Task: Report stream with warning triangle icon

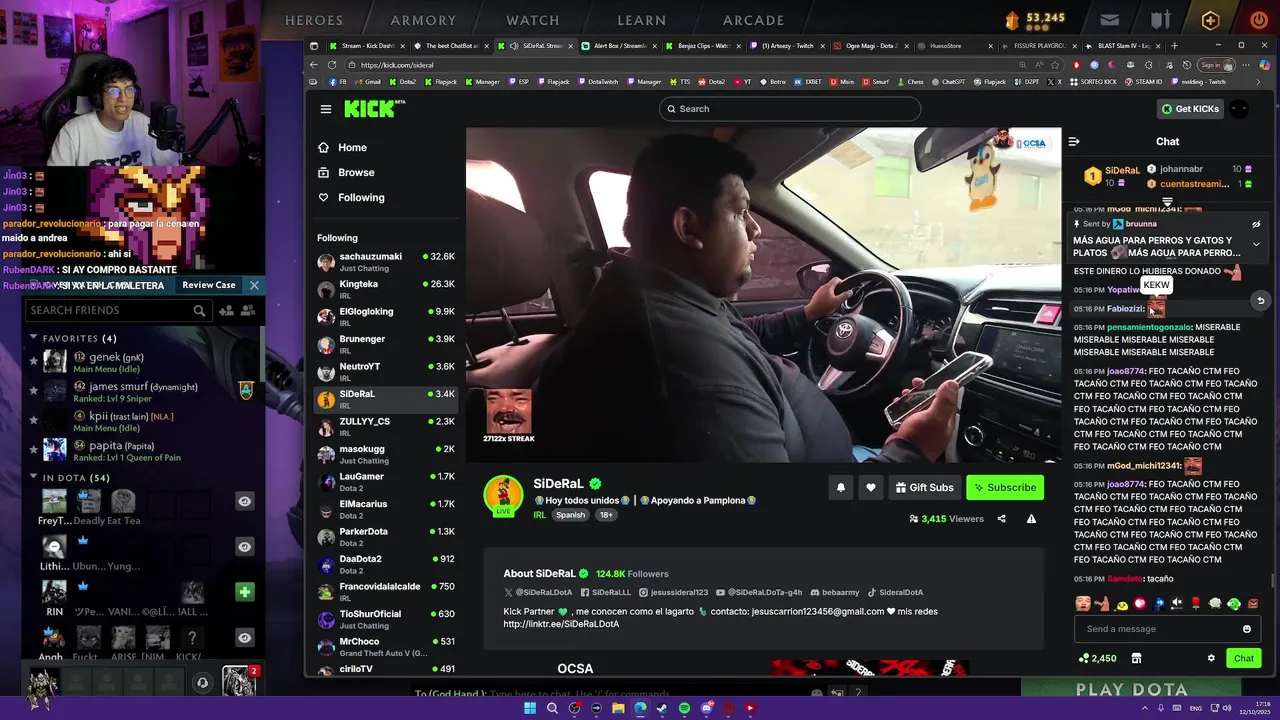Action: pos(1031,519)
